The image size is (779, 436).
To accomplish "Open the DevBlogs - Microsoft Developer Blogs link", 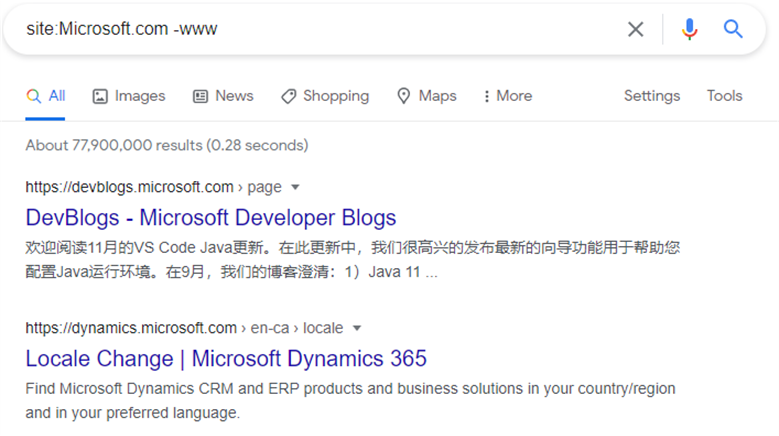I will pos(211,218).
